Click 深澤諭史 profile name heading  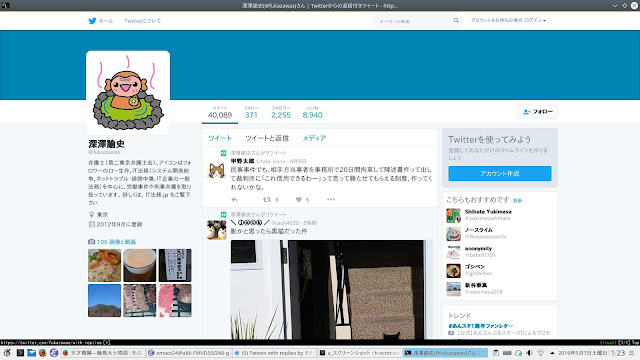pos(106,144)
